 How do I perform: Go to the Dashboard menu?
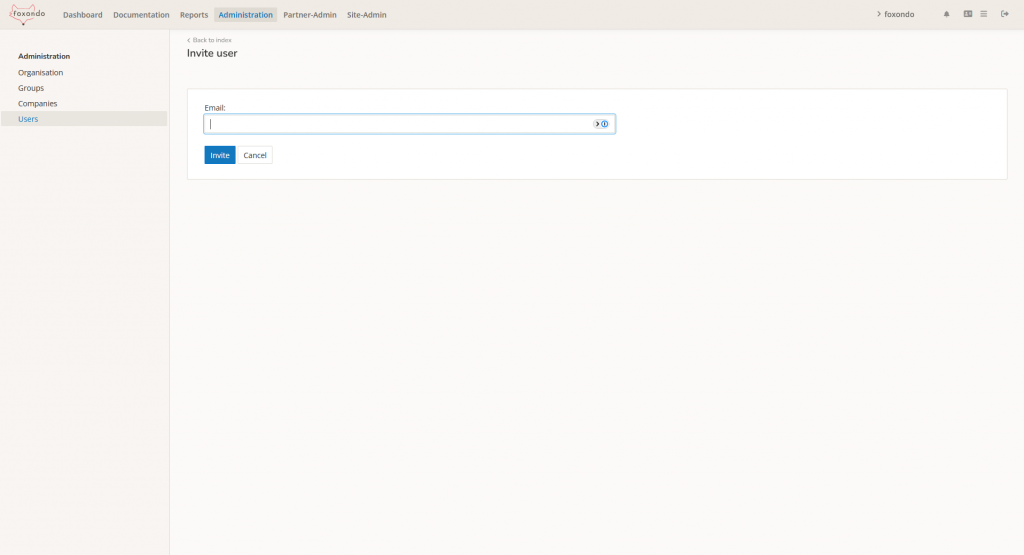(x=82, y=14)
